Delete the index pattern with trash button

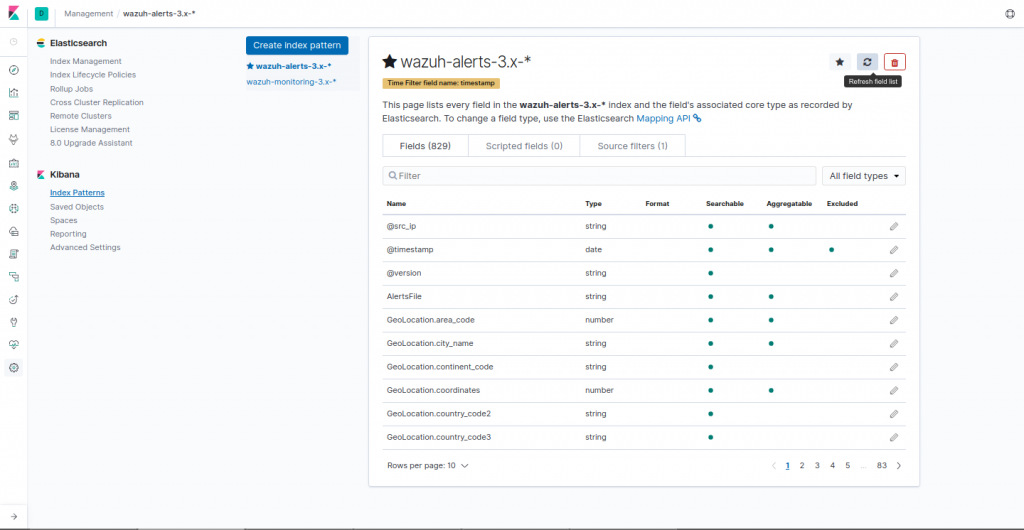(x=895, y=62)
